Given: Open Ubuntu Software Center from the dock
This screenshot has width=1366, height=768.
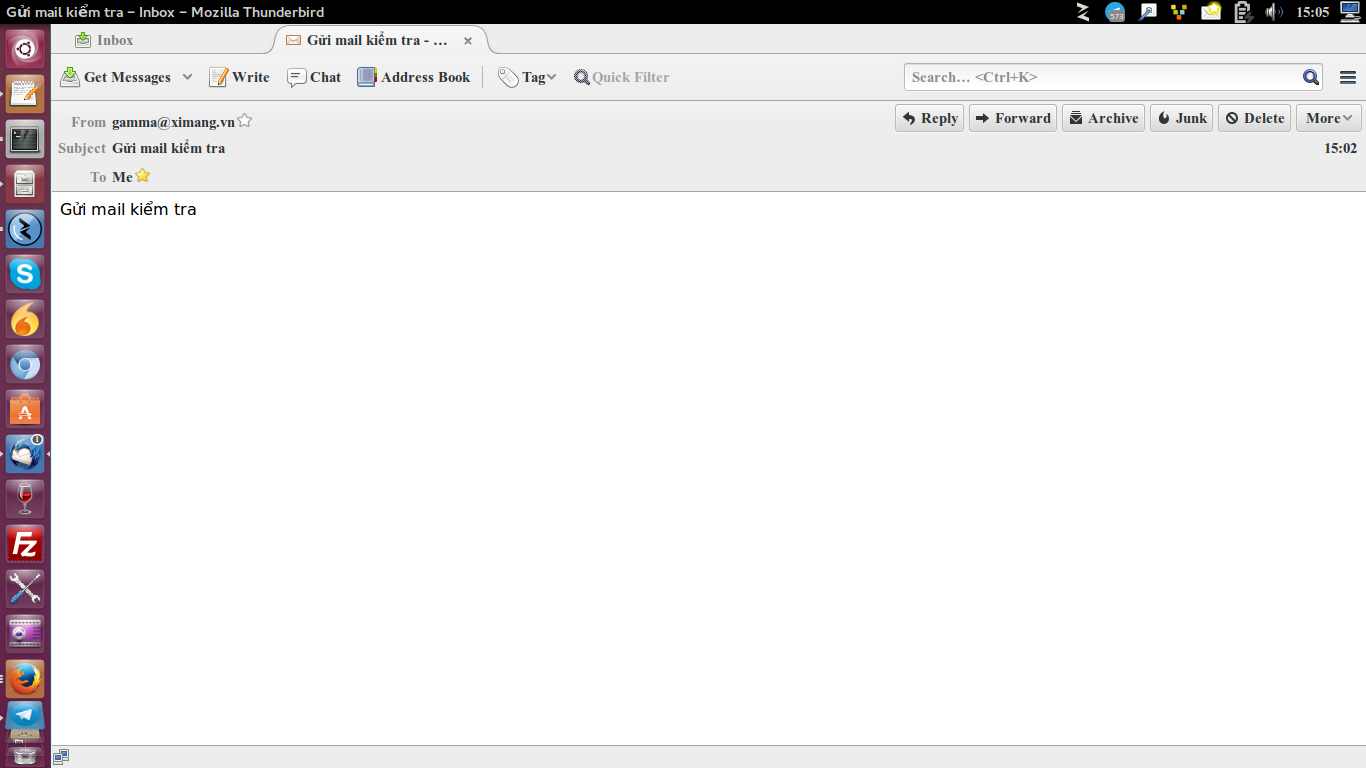Looking at the screenshot, I should (x=25, y=409).
